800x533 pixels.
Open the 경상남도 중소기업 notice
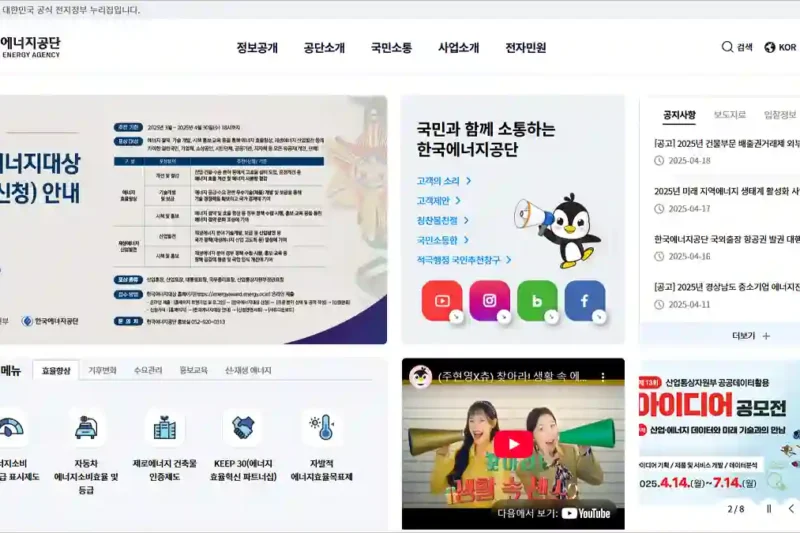click(x=727, y=287)
